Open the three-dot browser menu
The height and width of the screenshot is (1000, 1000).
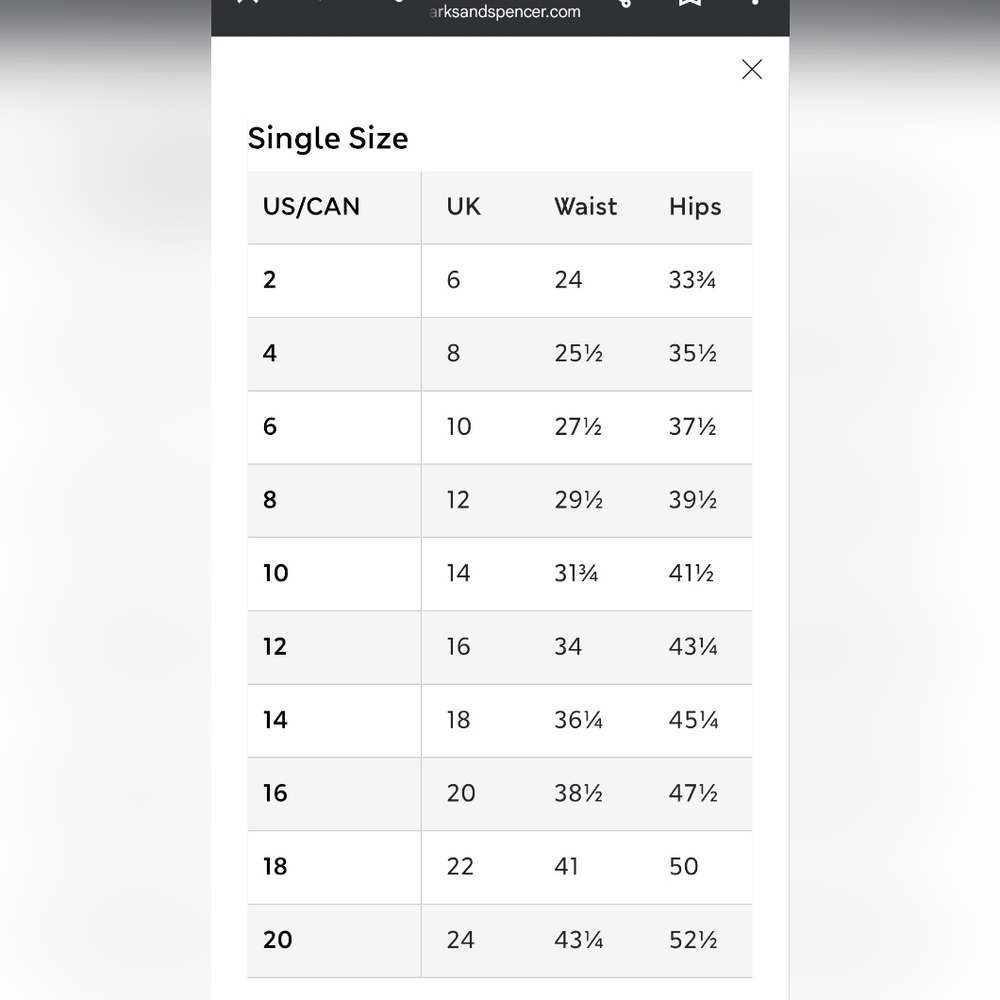[x=755, y=3]
